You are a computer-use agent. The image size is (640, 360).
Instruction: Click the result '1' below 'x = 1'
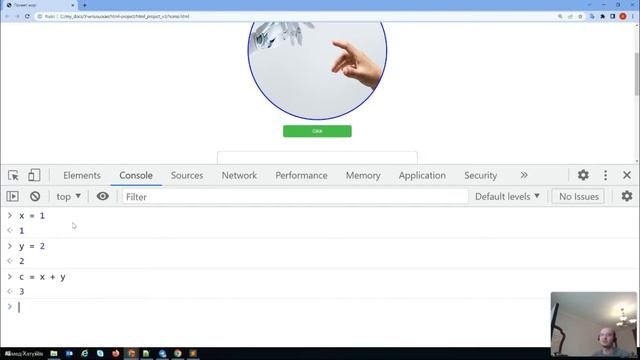tap(22, 231)
